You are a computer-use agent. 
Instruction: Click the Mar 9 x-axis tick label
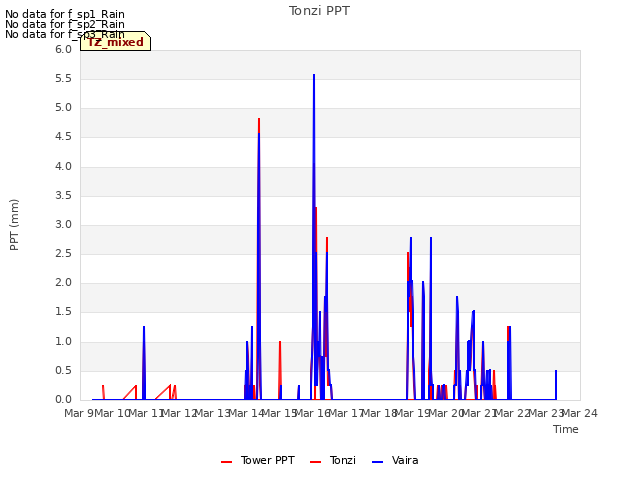tap(79, 413)
